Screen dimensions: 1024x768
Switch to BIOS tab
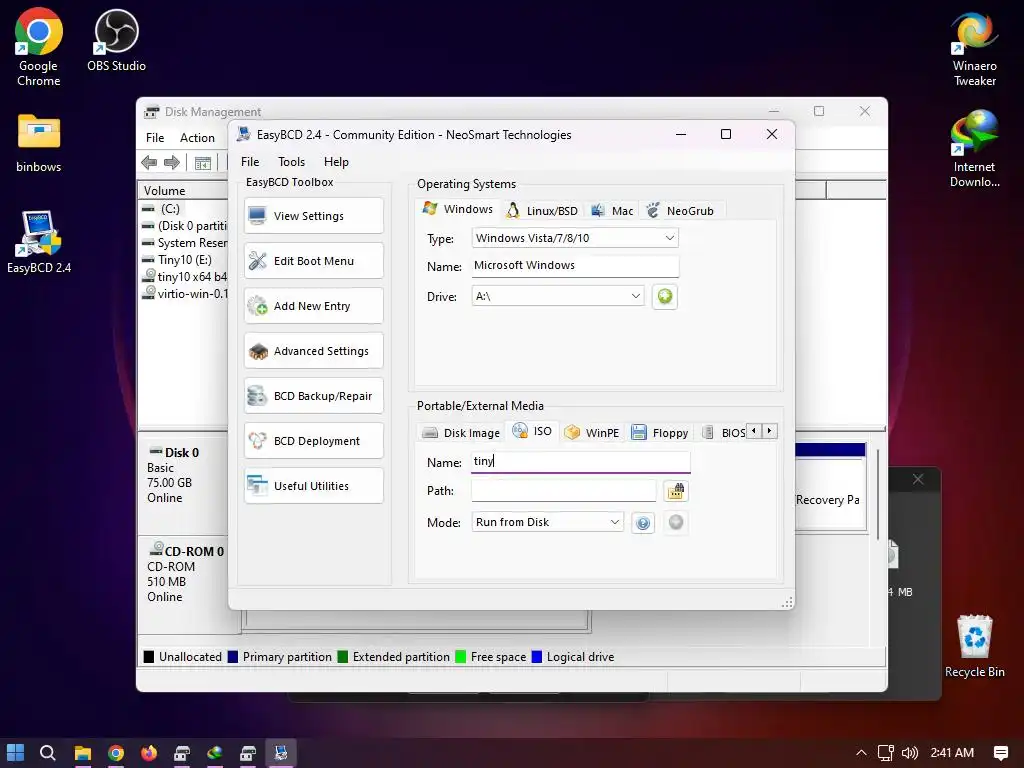[x=723, y=433]
